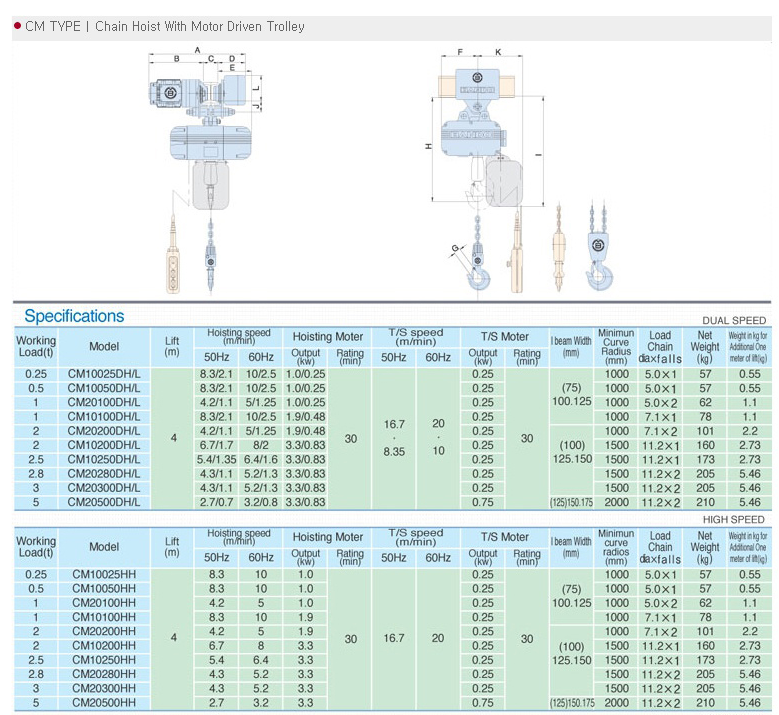Click model CM10050DH/L cell
The image size is (779, 715).
point(104,389)
